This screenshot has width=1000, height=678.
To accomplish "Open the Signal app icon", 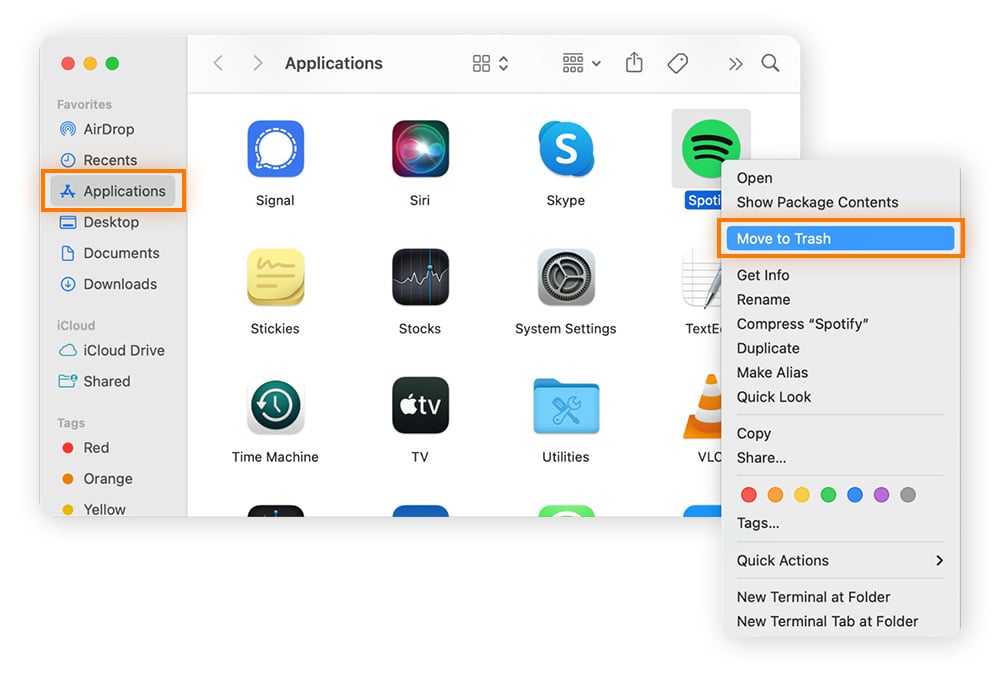I will pyautogui.click(x=276, y=149).
